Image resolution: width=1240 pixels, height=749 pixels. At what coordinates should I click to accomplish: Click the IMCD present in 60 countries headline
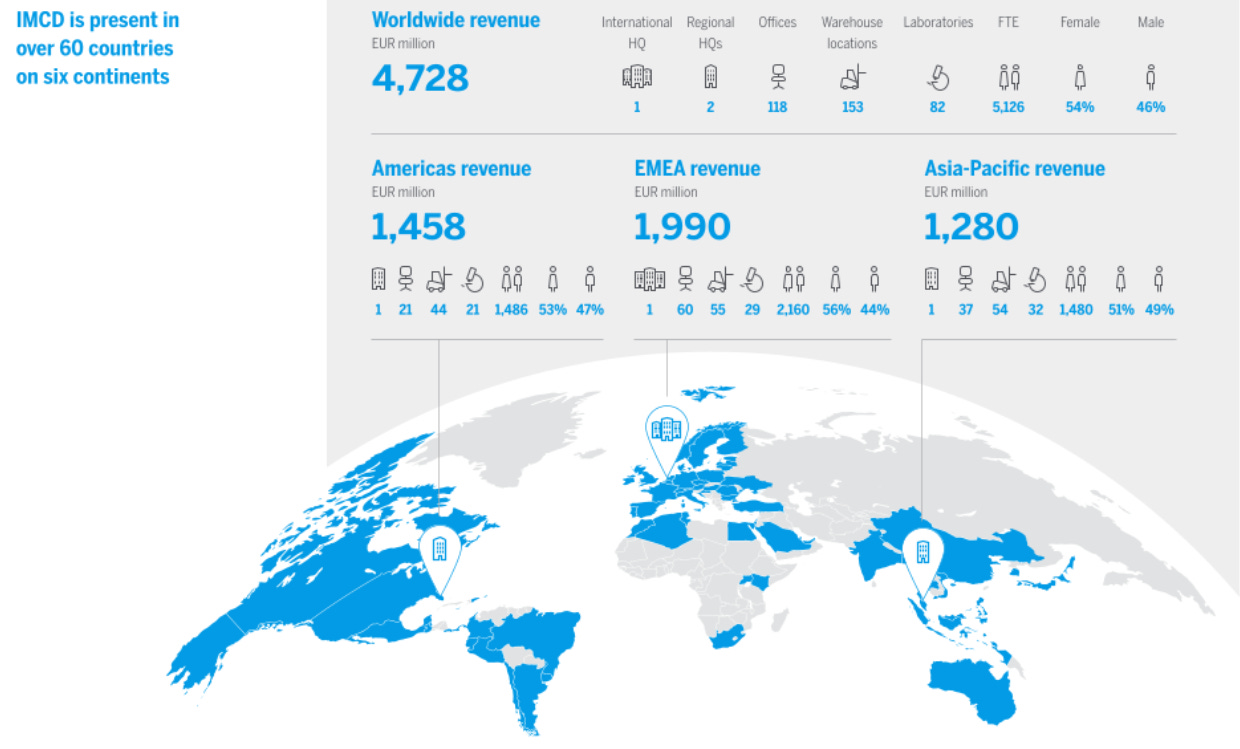pyautogui.click(x=97, y=48)
